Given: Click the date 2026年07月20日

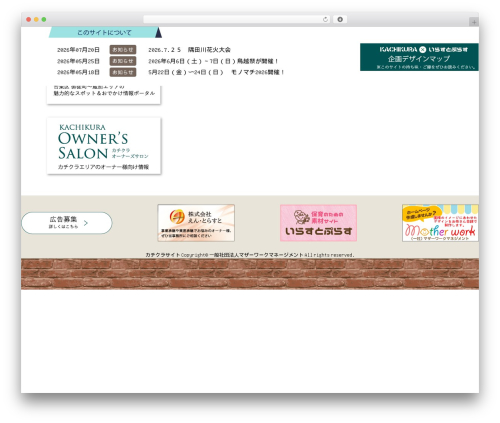Looking at the screenshot, I should [x=78, y=50].
